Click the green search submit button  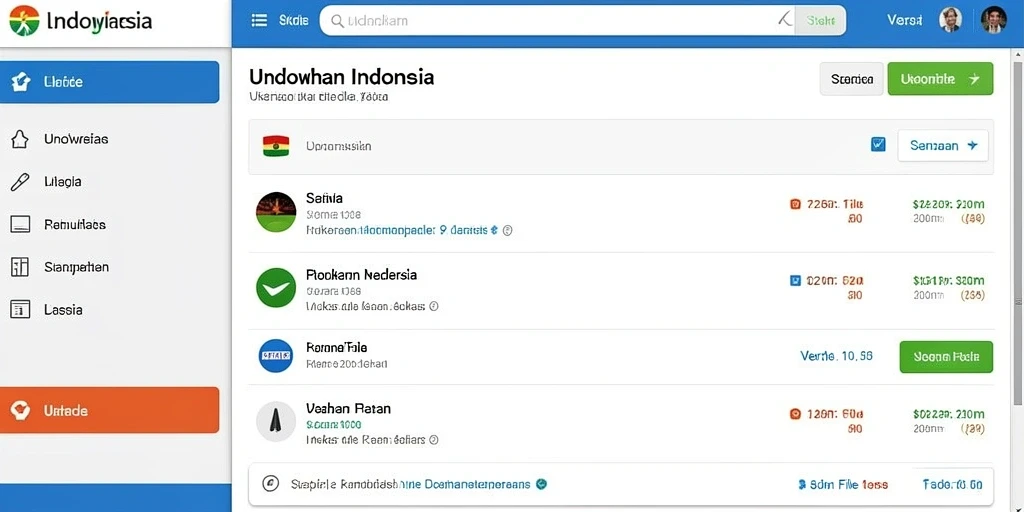pos(820,20)
